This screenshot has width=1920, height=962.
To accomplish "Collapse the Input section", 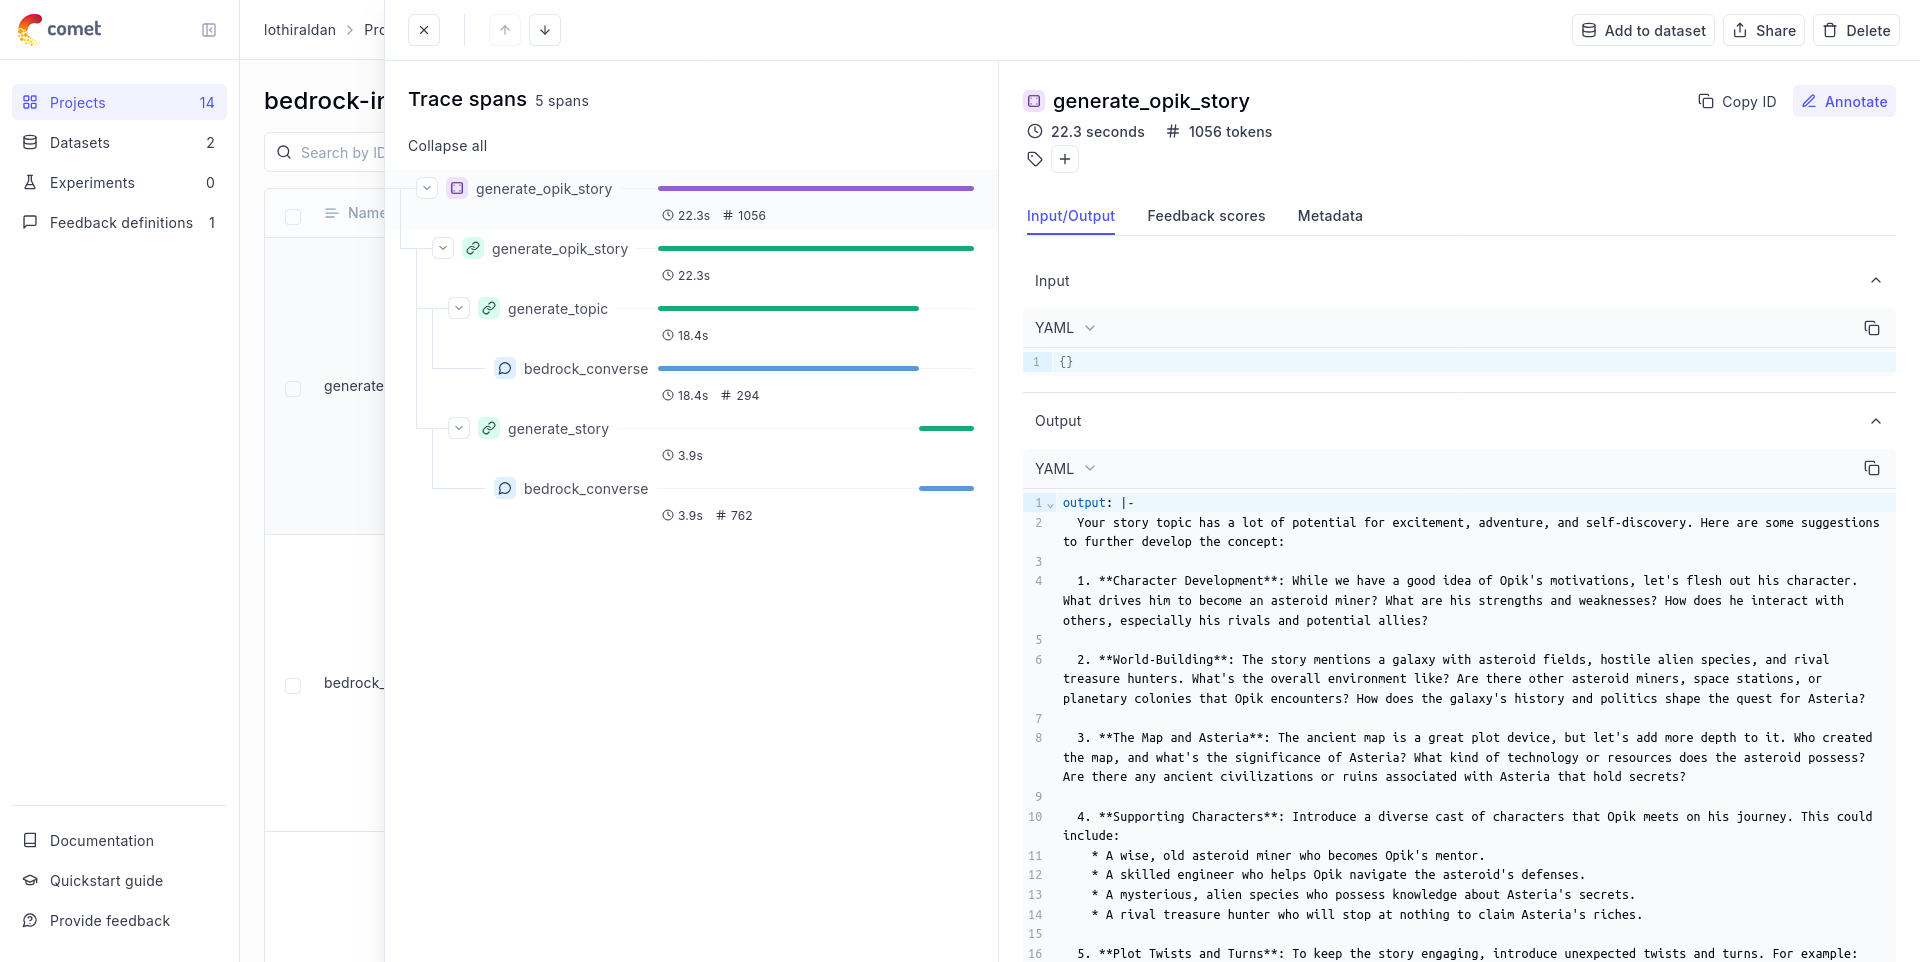I will click(x=1875, y=281).
